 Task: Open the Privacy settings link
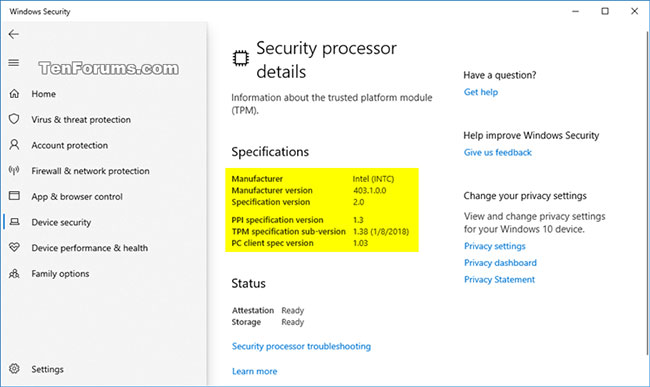495,246
